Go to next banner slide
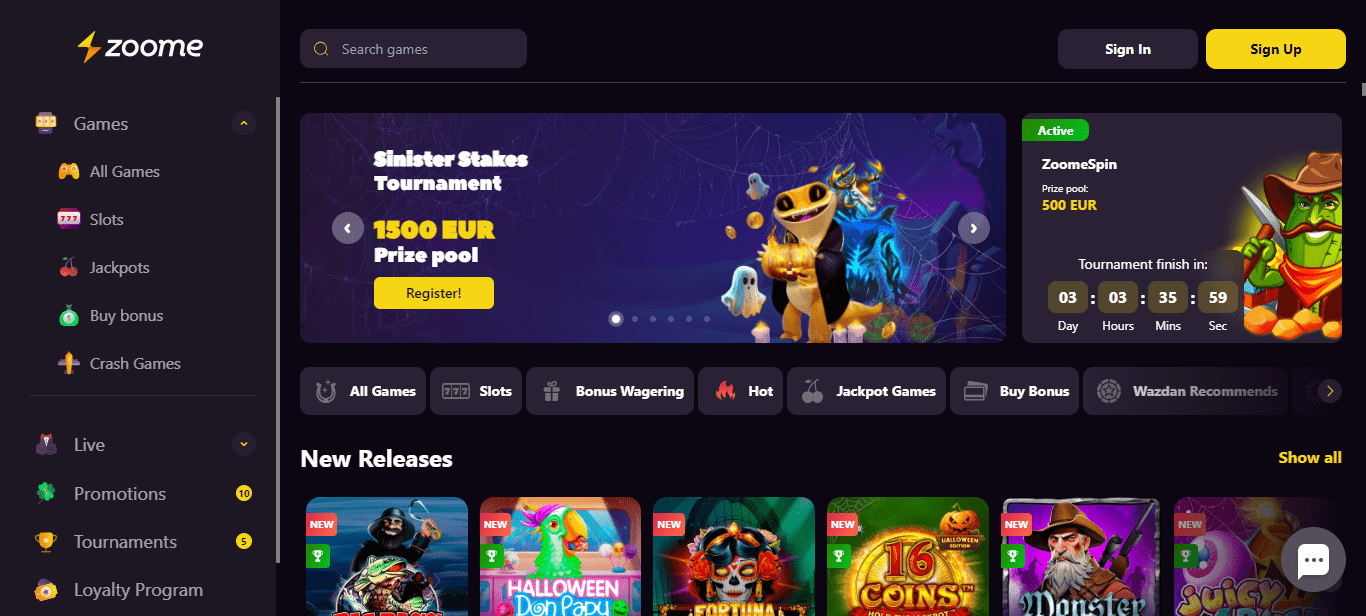Viewport: 1366px width, 616px height. 974,228
